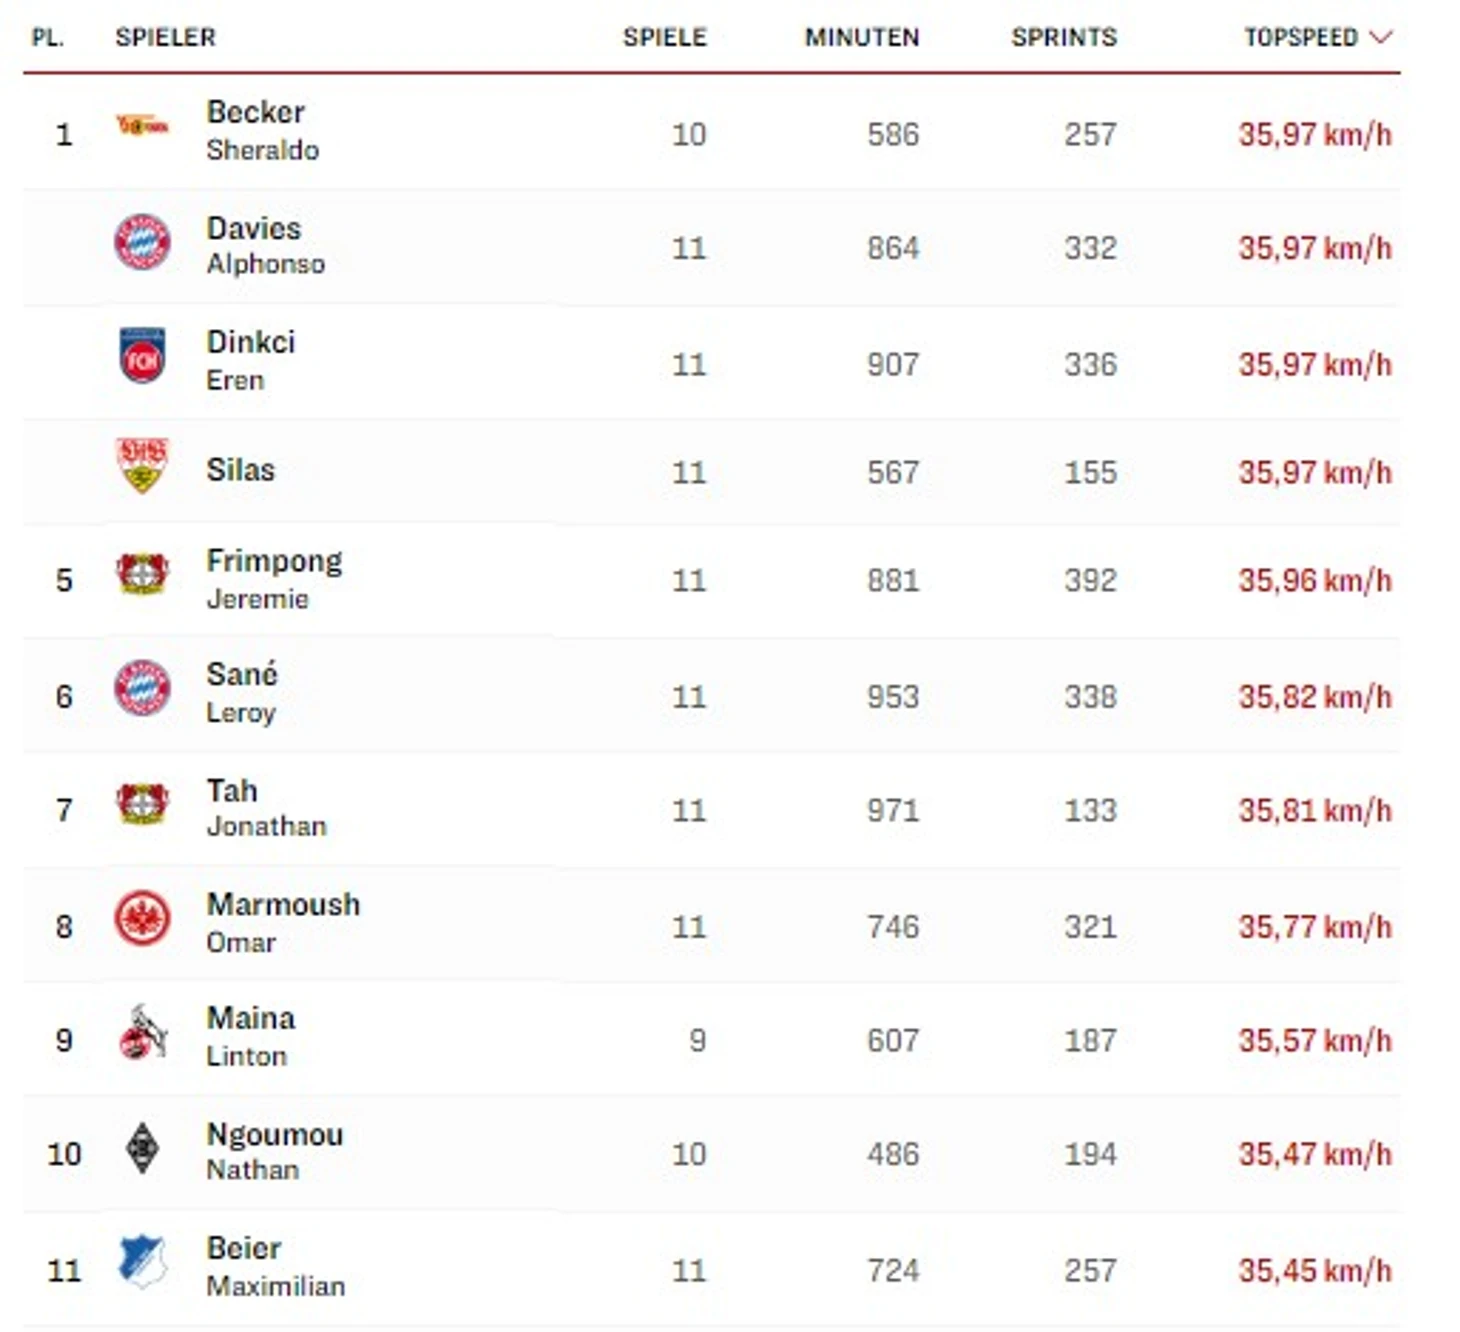The width and height of the screenshot is (1460, 1332).
Task: Open Sheraldo Becker player link
Action: tap(261, 130)
